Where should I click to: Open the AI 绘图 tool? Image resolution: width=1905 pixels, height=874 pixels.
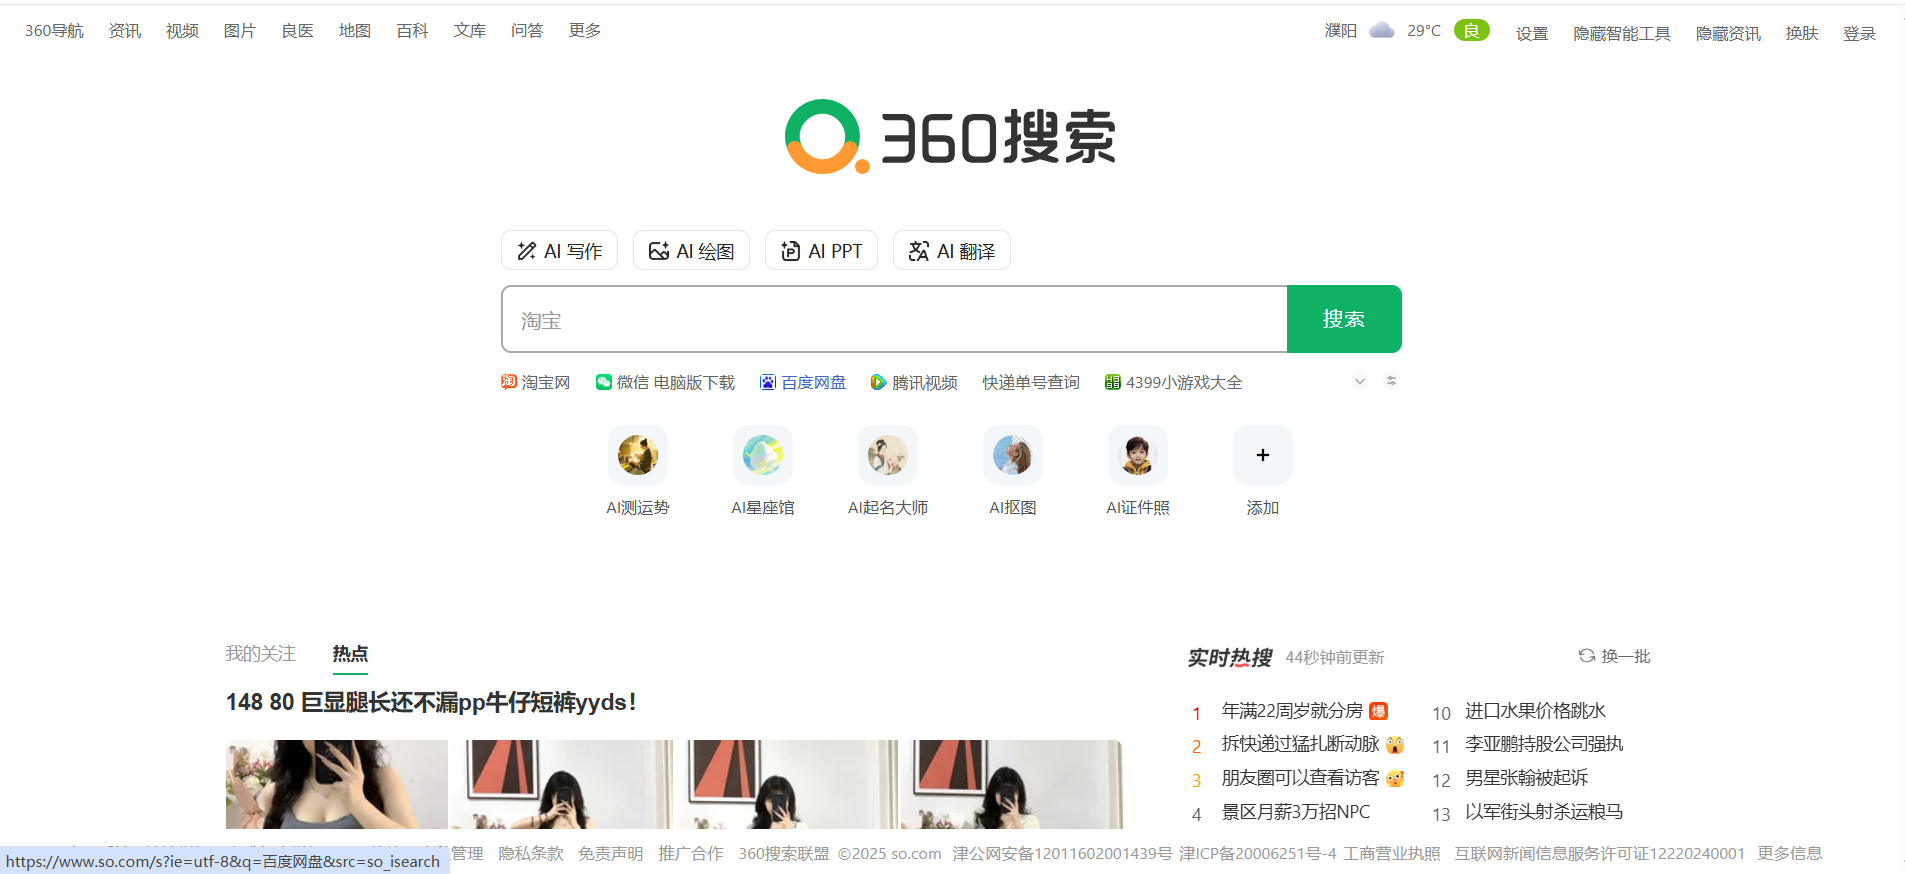(691, 250)
